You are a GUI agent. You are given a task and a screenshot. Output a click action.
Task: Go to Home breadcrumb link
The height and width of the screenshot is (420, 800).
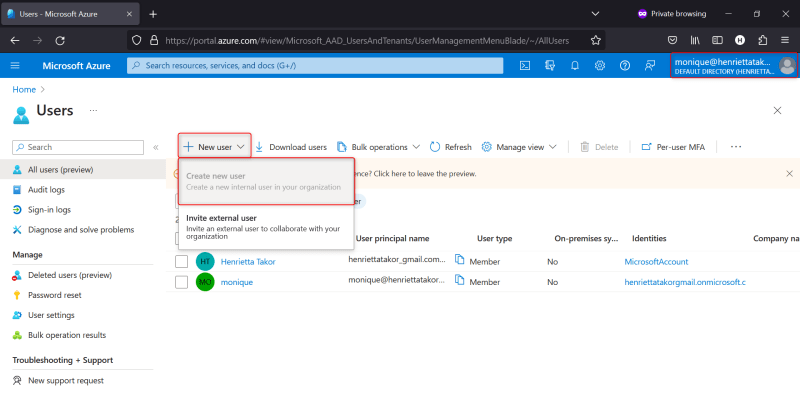[24, 89]
